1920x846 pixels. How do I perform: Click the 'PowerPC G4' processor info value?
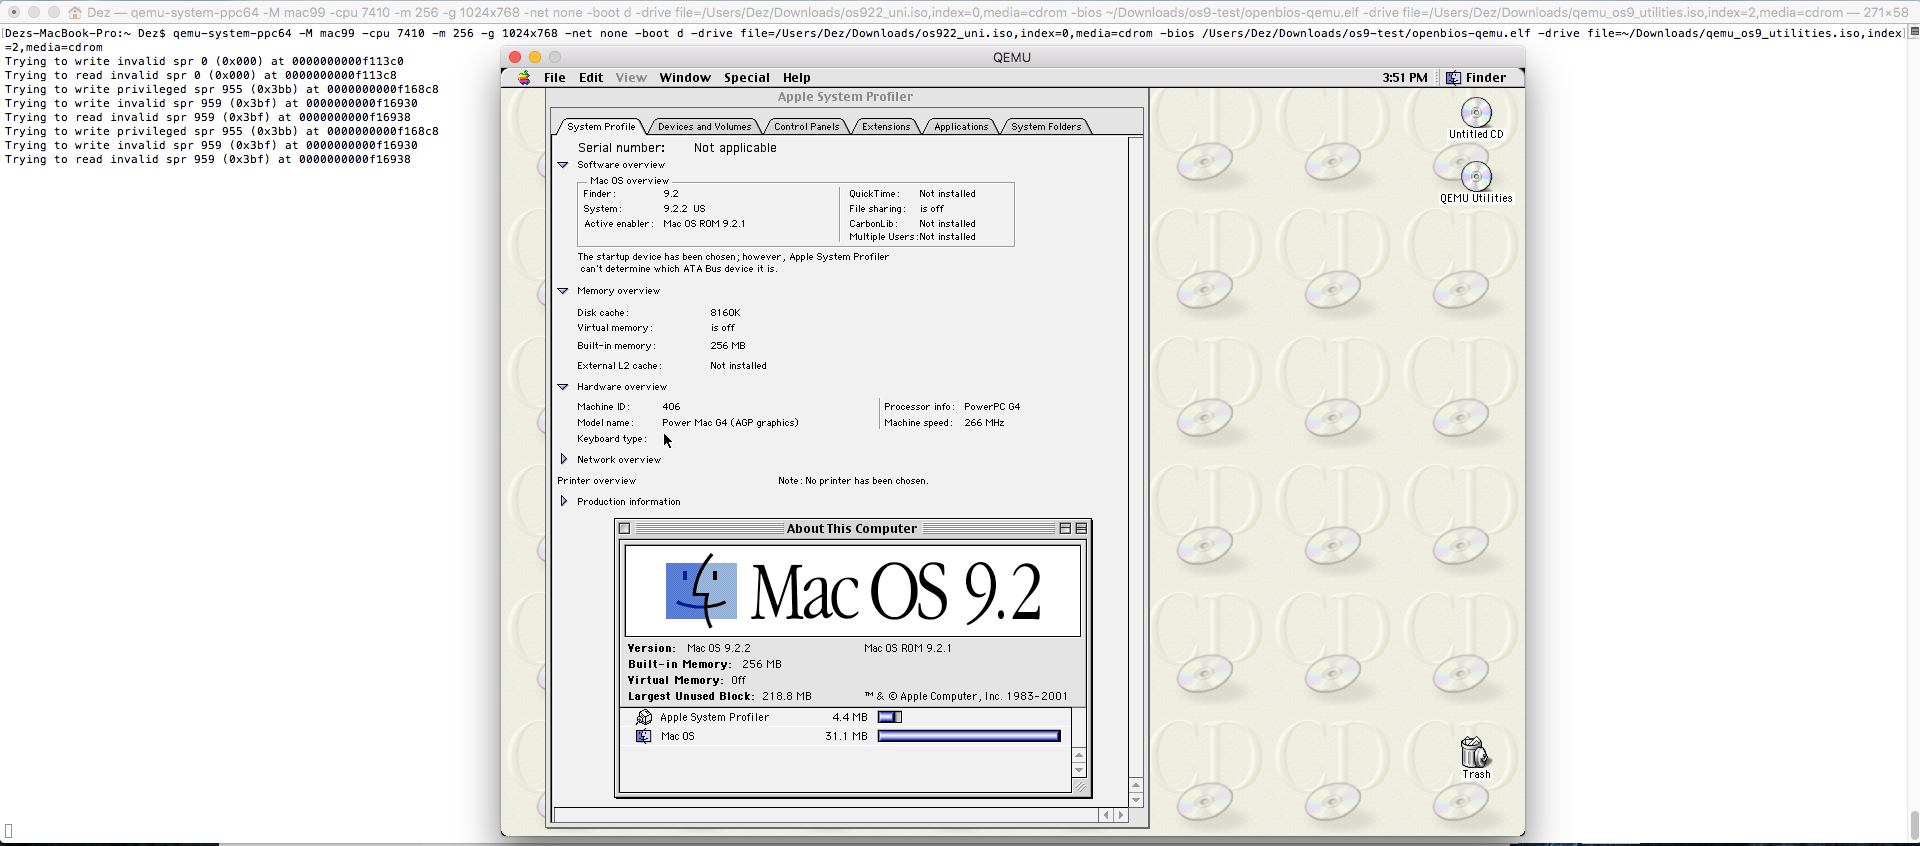click(x=992, y=407)
